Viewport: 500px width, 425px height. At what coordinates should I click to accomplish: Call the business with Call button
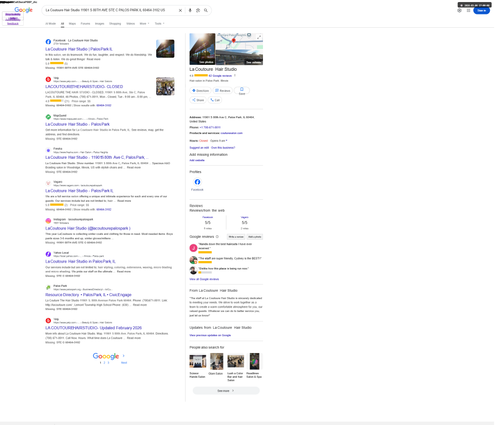pyautogui.click(x=215, y=100)
